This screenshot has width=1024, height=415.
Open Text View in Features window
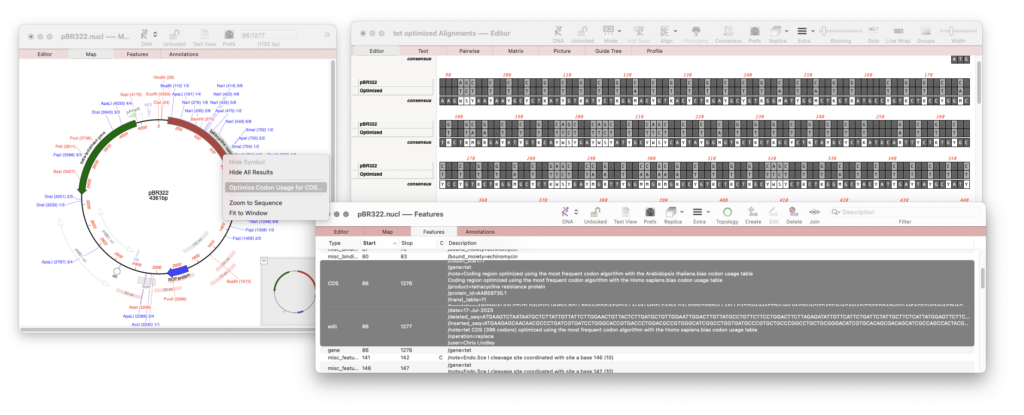(625, 212)
